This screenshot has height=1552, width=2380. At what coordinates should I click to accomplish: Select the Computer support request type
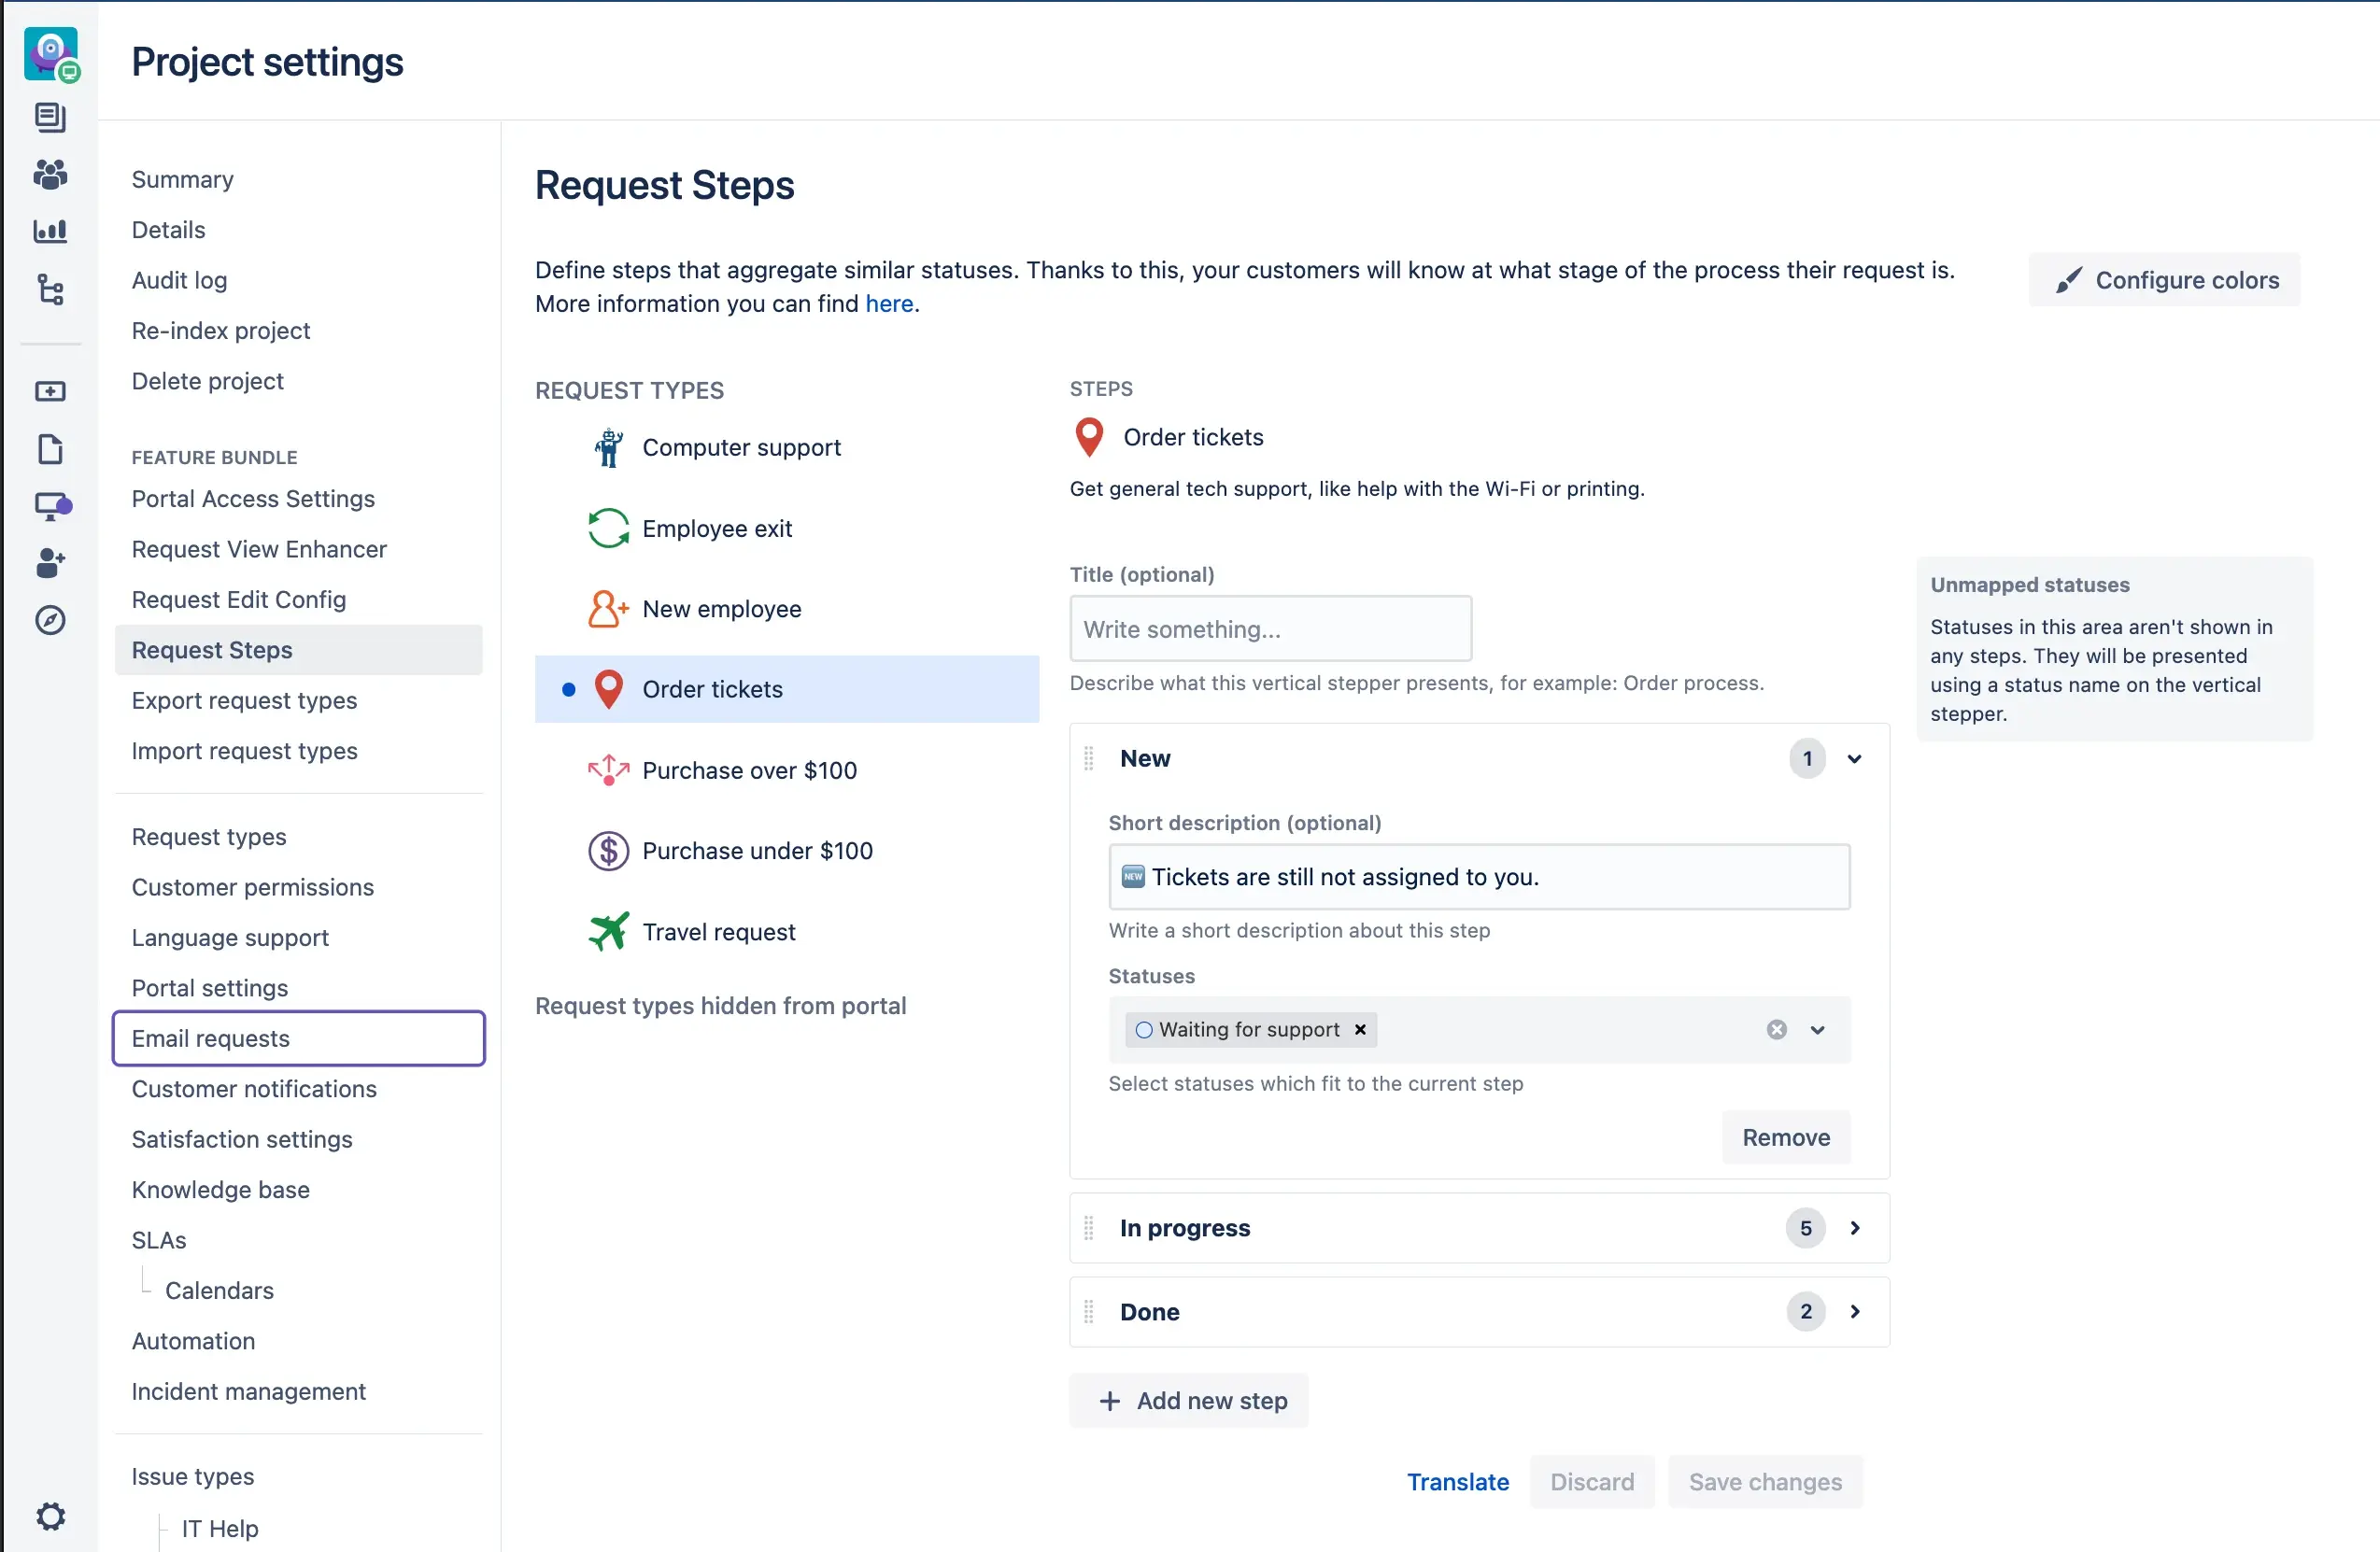(740, 447)
